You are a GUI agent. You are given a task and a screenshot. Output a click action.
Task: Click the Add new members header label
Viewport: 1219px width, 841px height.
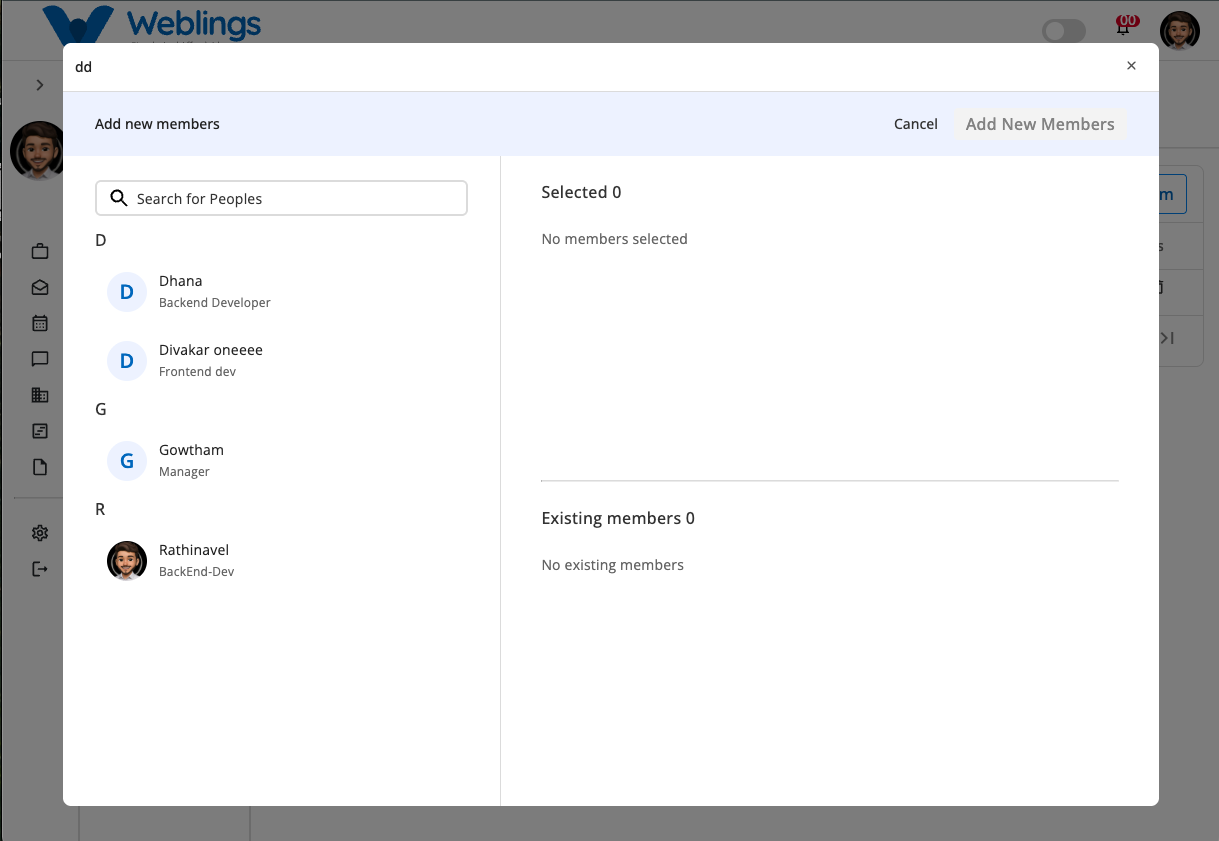click(x=157, y=124)
